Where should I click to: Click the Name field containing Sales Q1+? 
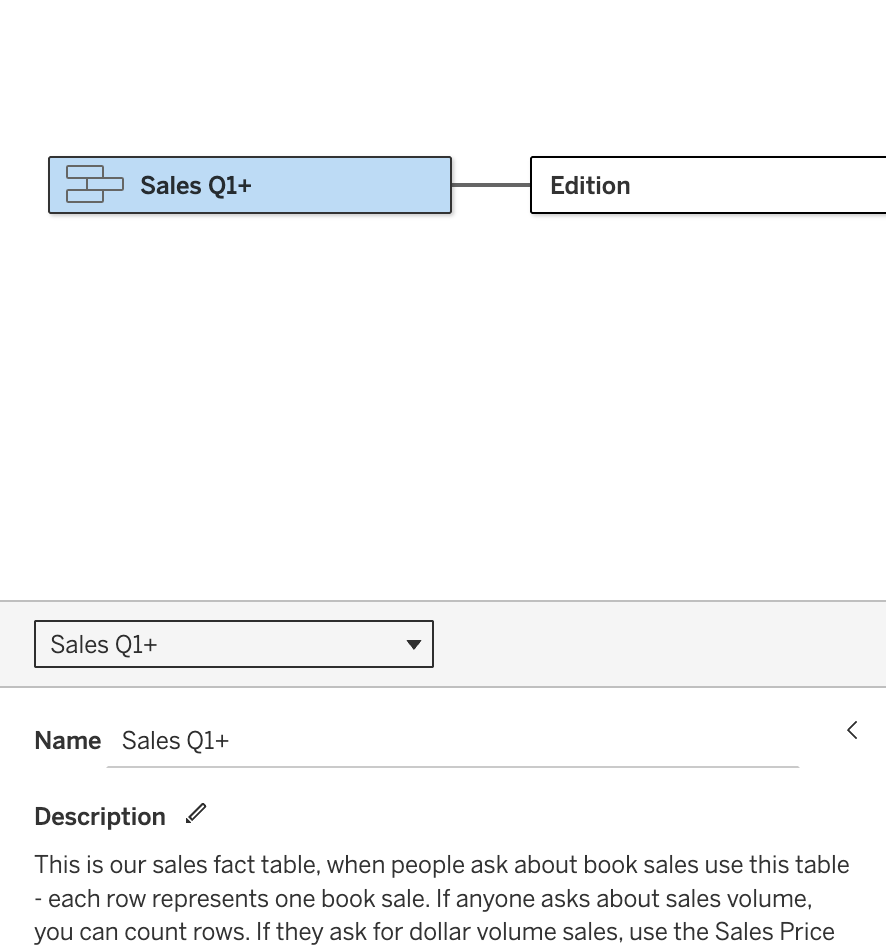coord(453,741)
